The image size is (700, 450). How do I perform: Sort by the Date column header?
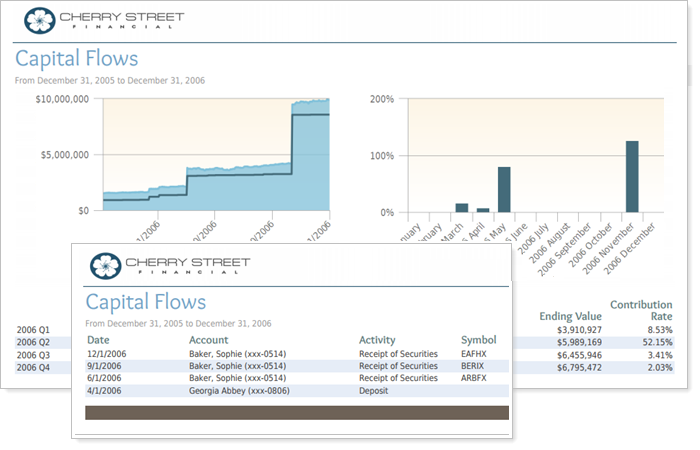pyautogui.click(x=98, y=340)
